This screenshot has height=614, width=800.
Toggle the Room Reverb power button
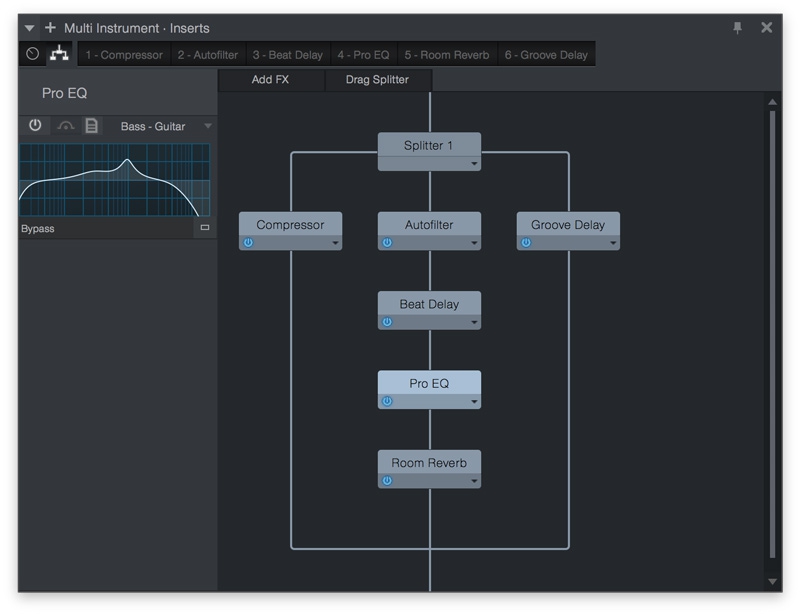pos(387,480)
